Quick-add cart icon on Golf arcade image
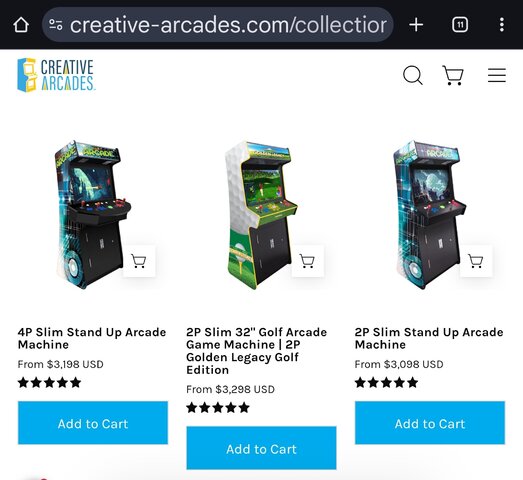 pyautogui.click(x=307, y=261)
